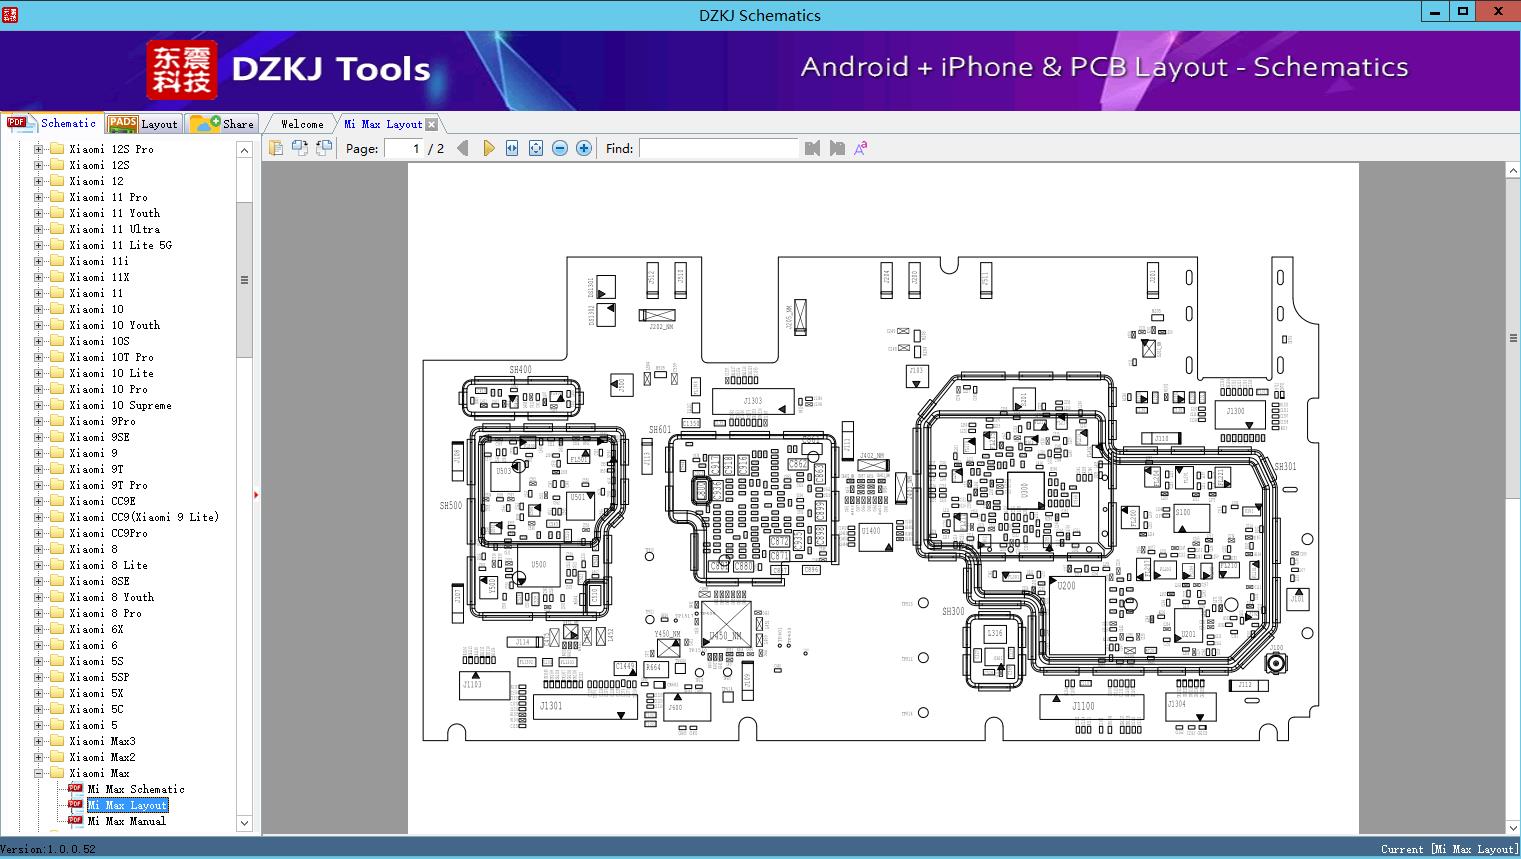Go to next page with arrow button
Screen dimensions: 1521x859
click(x=487, y=147)
